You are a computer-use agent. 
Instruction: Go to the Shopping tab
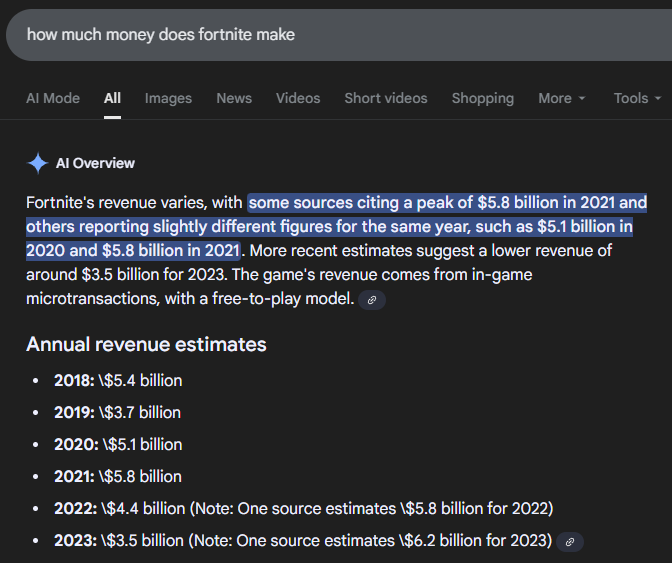pyautogui.click(x=483, y=99)
